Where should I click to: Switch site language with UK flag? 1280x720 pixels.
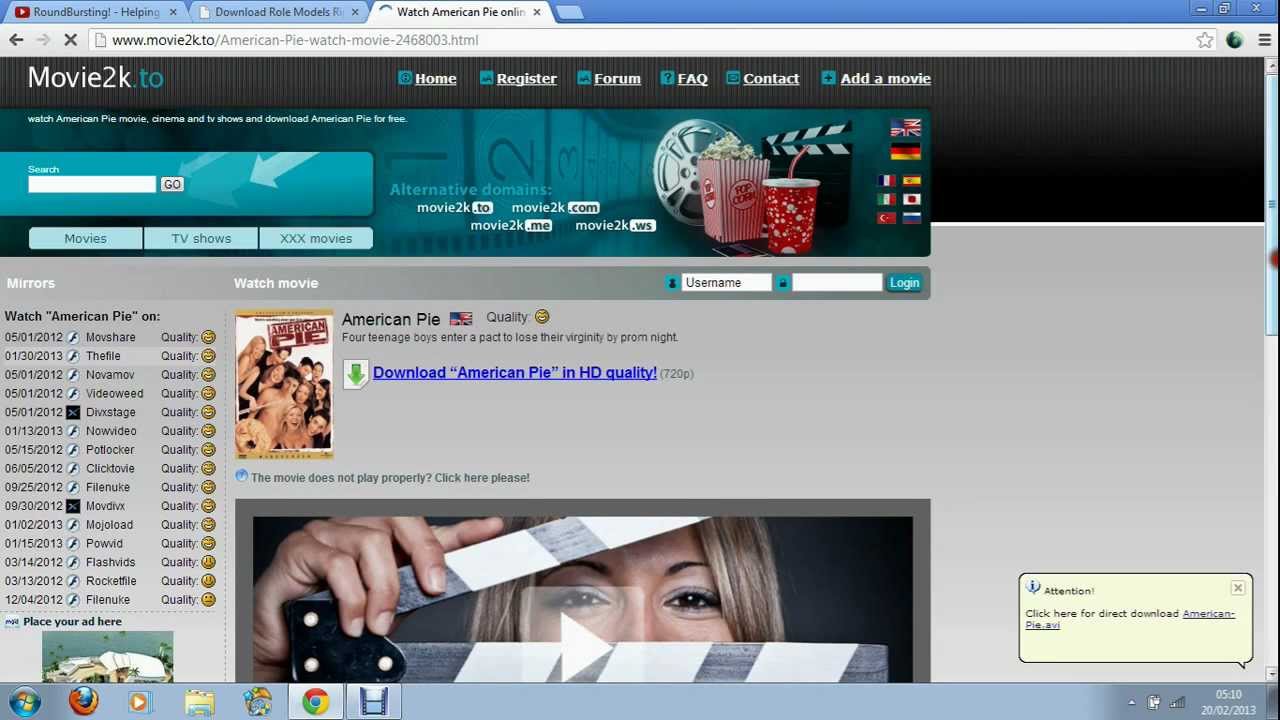tap(905, 128)
